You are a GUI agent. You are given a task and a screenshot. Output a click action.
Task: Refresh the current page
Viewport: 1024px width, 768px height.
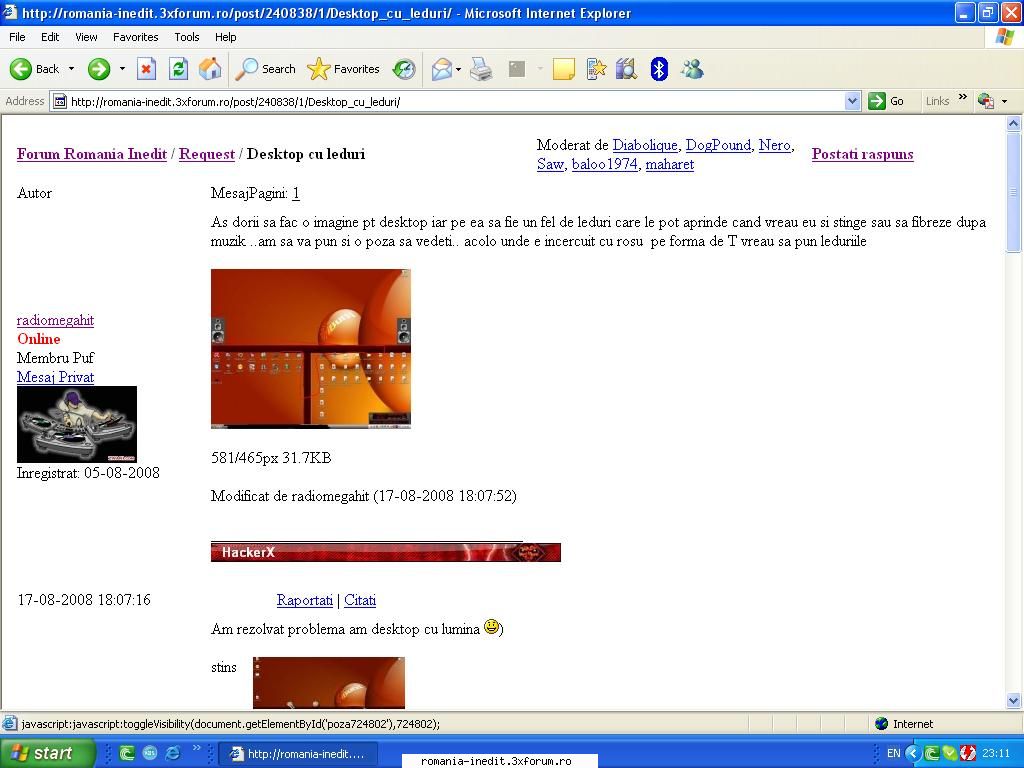click(178, 69)
